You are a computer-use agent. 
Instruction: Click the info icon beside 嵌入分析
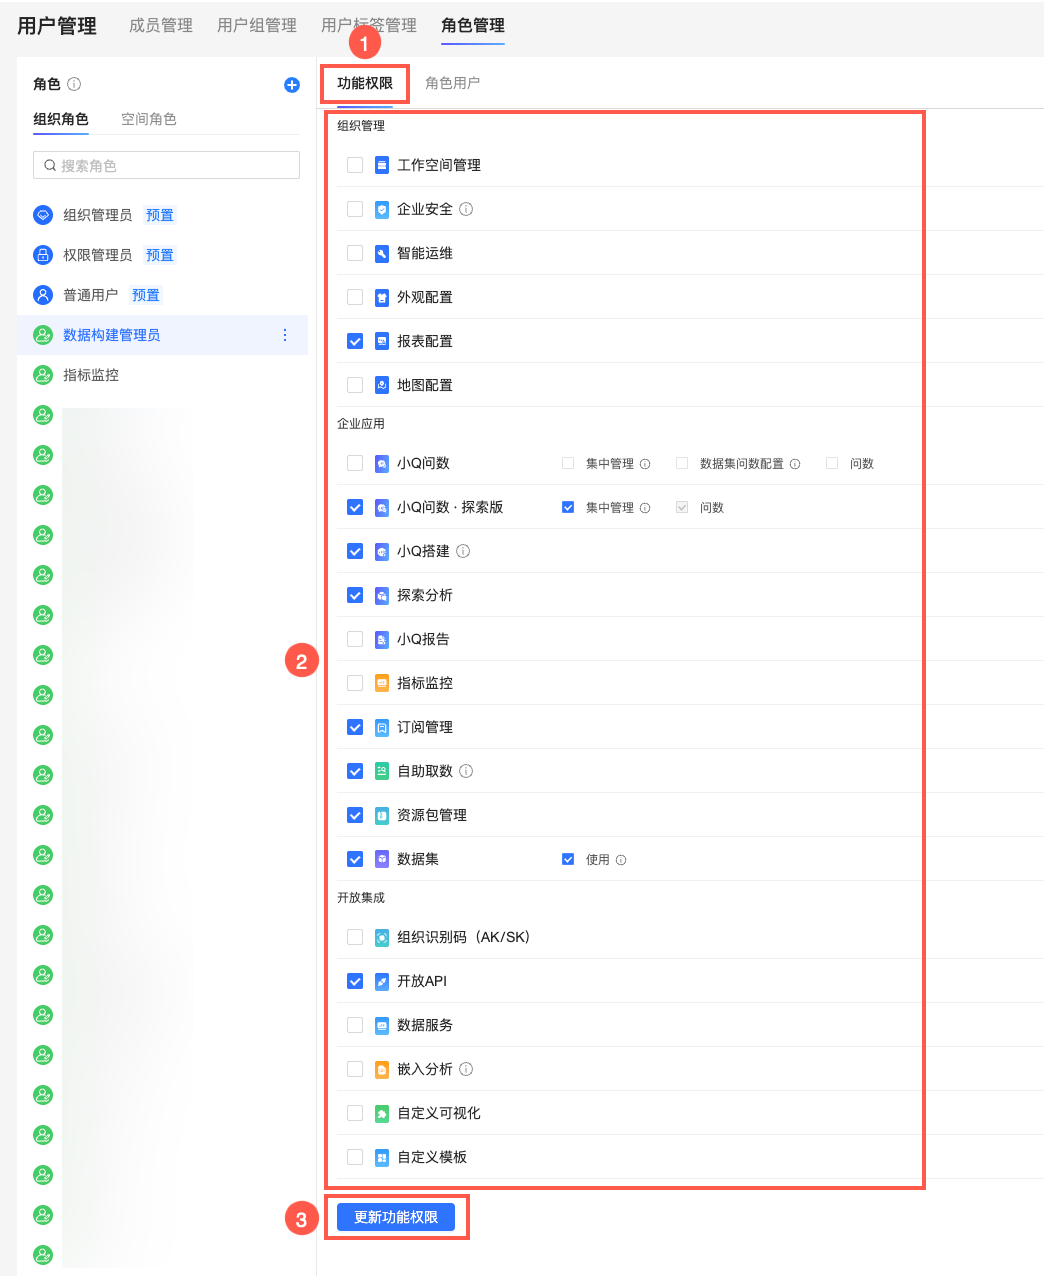point(466,1069)
